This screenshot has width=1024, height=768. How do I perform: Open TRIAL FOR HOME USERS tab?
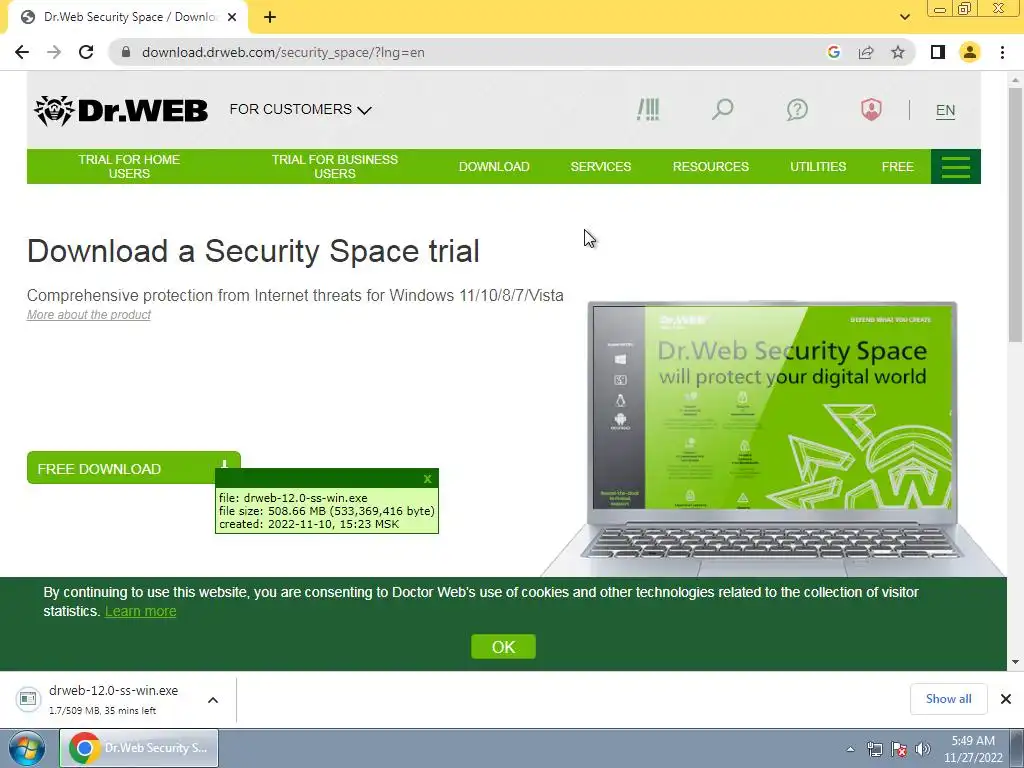(129, 167)
